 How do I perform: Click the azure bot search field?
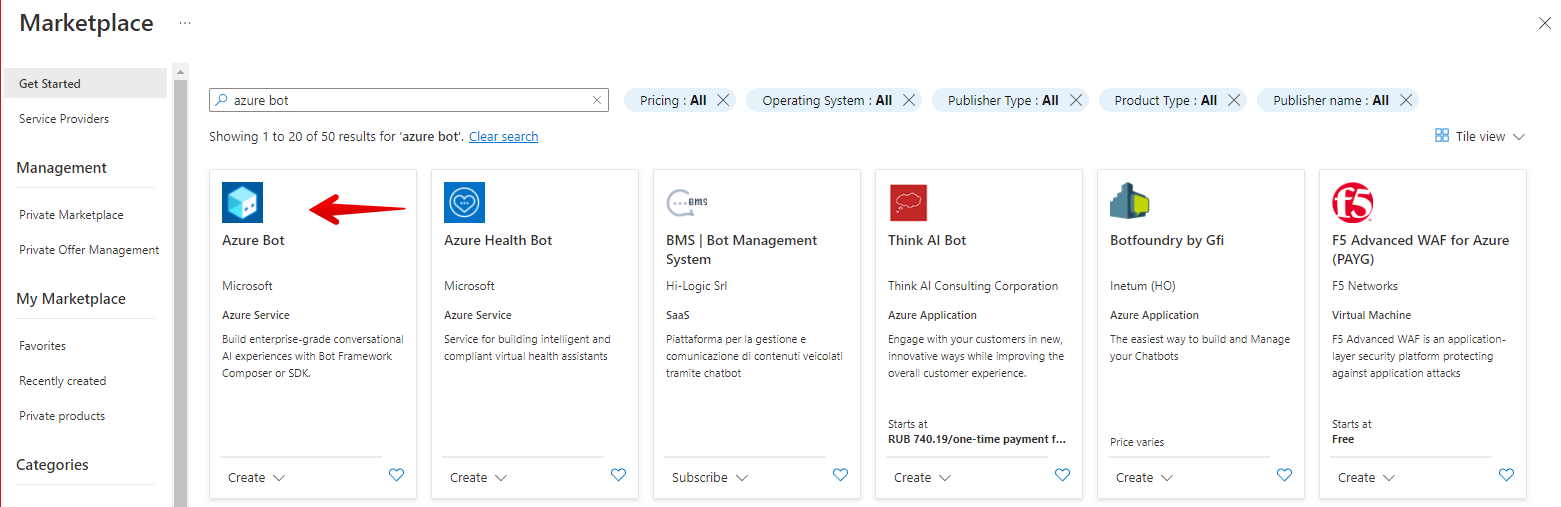409,100
